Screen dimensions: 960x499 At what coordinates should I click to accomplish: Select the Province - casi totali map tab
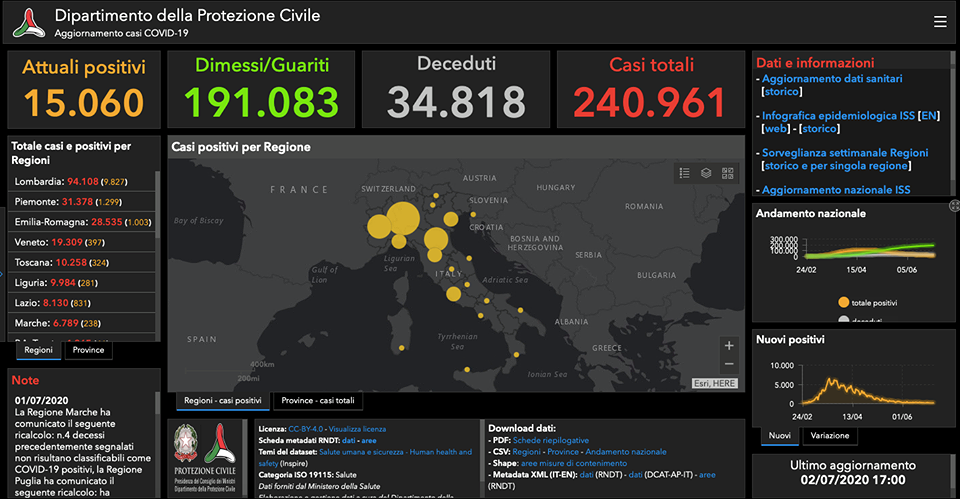click(318, 401)
